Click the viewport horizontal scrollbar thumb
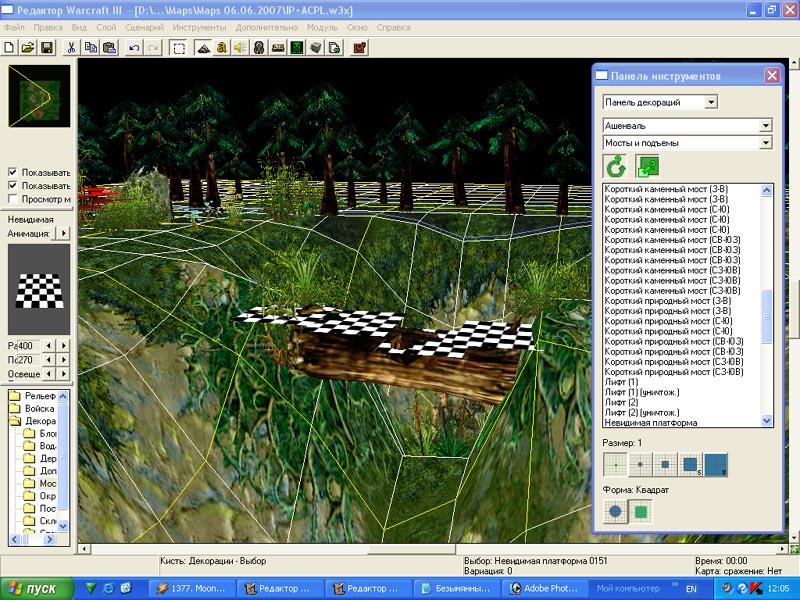Image resolution: width=800 pixels, height=600 pixels. click(412, 549)
